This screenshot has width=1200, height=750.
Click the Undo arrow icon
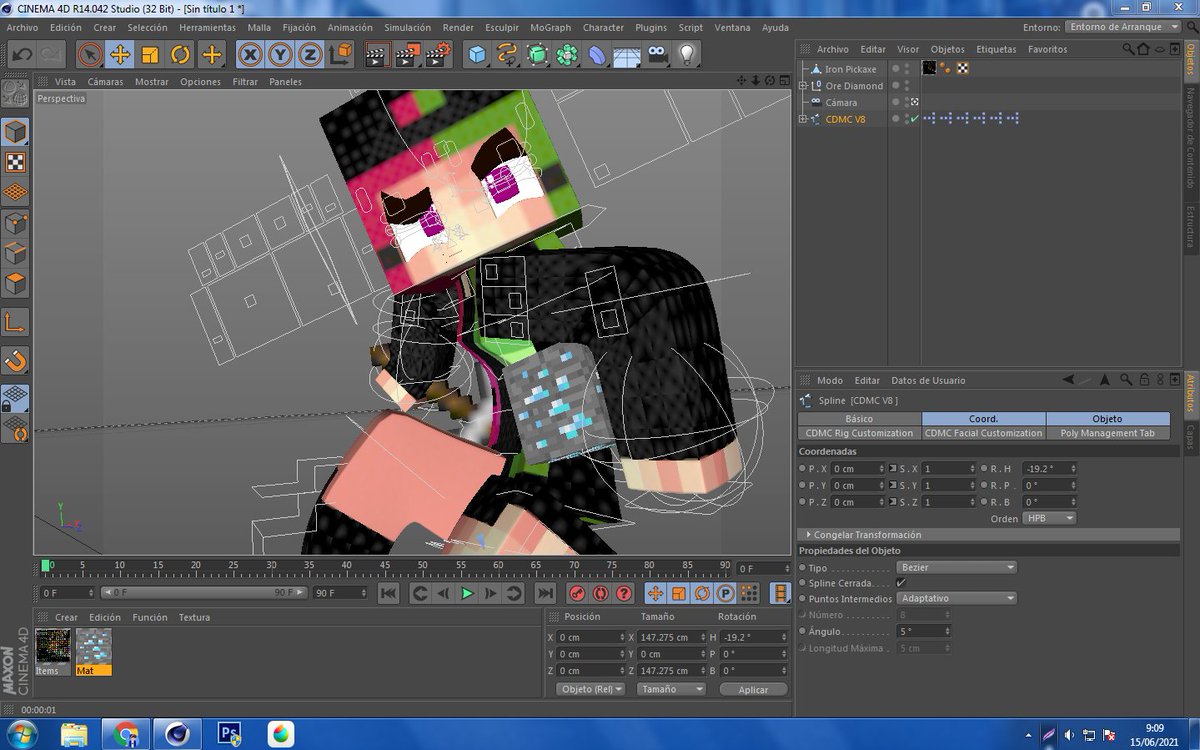(21, 54)
